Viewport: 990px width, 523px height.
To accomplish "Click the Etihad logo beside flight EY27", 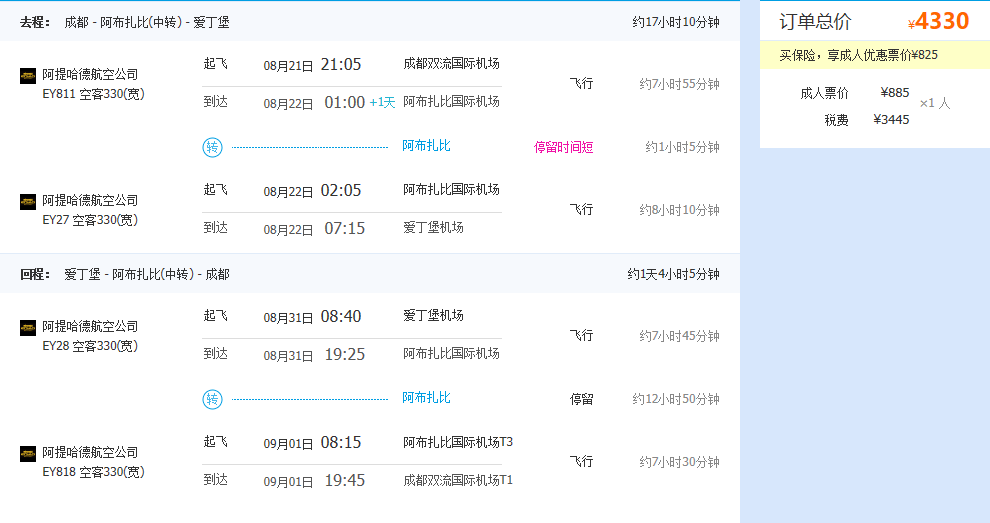I will point(28,202).
